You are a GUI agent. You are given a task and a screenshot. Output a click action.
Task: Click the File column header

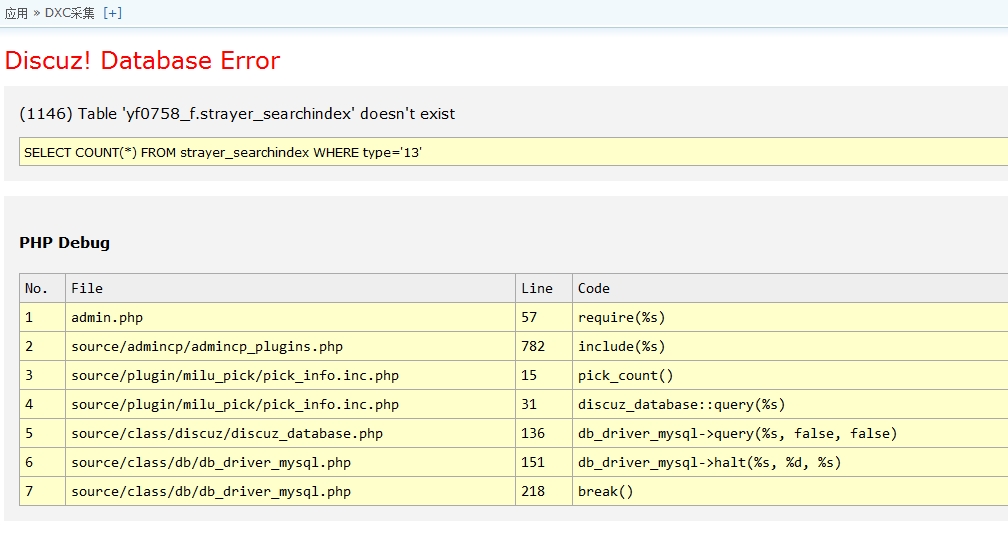coord(87,288)
